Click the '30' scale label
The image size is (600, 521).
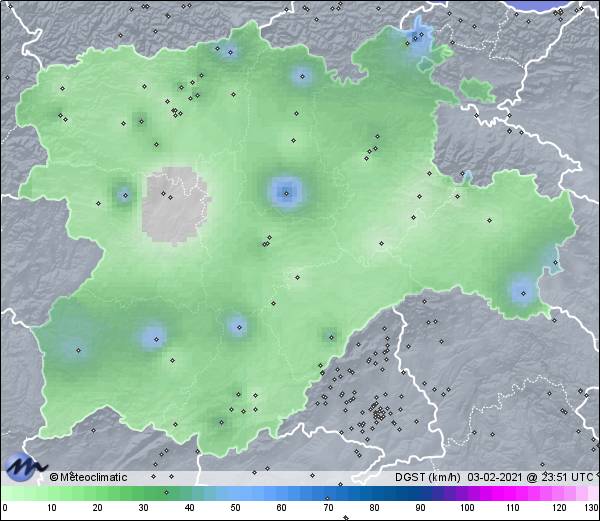pos(143,508)
